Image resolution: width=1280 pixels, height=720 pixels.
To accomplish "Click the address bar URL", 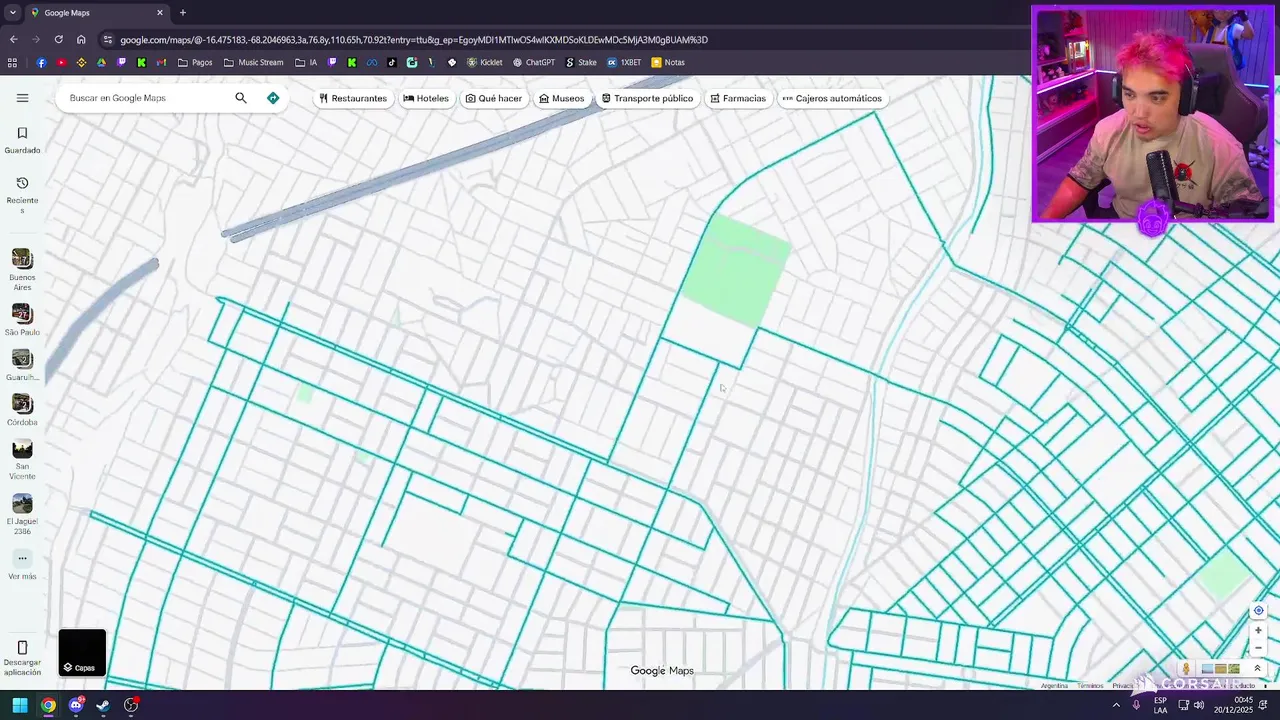I will 414,40.
